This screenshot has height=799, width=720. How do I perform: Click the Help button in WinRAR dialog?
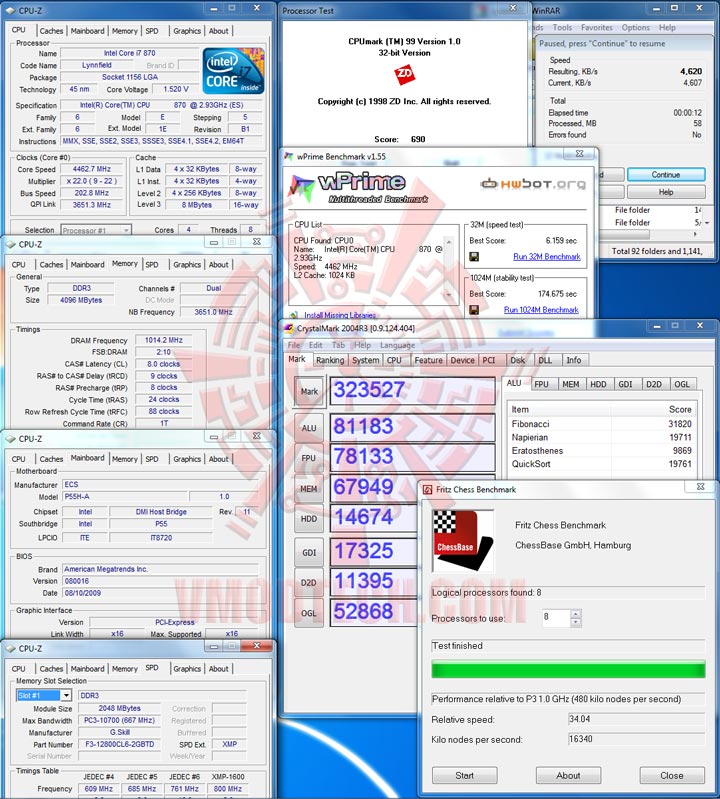(x=666, y=192)
